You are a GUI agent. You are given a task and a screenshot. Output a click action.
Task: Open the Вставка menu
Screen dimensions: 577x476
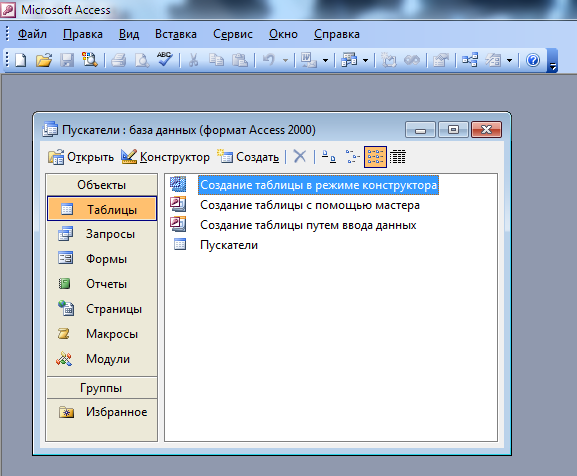(x=176, y=34)
